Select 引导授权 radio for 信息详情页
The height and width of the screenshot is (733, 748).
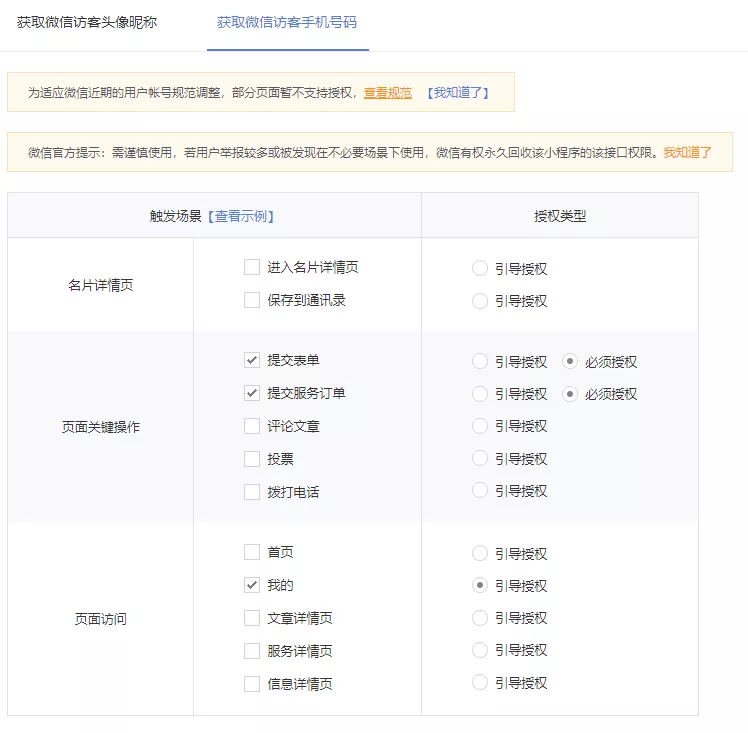[479, 682]
